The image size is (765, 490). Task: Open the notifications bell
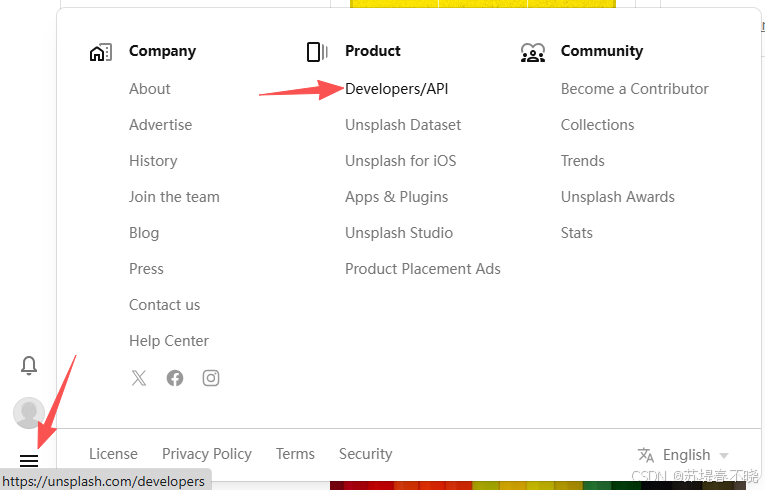[29, 365]
